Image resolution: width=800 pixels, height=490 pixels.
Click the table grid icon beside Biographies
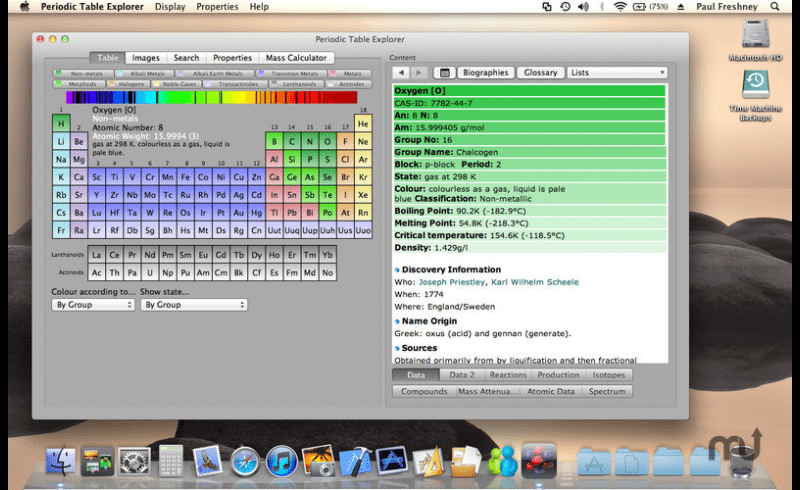[x=444, y=72]
